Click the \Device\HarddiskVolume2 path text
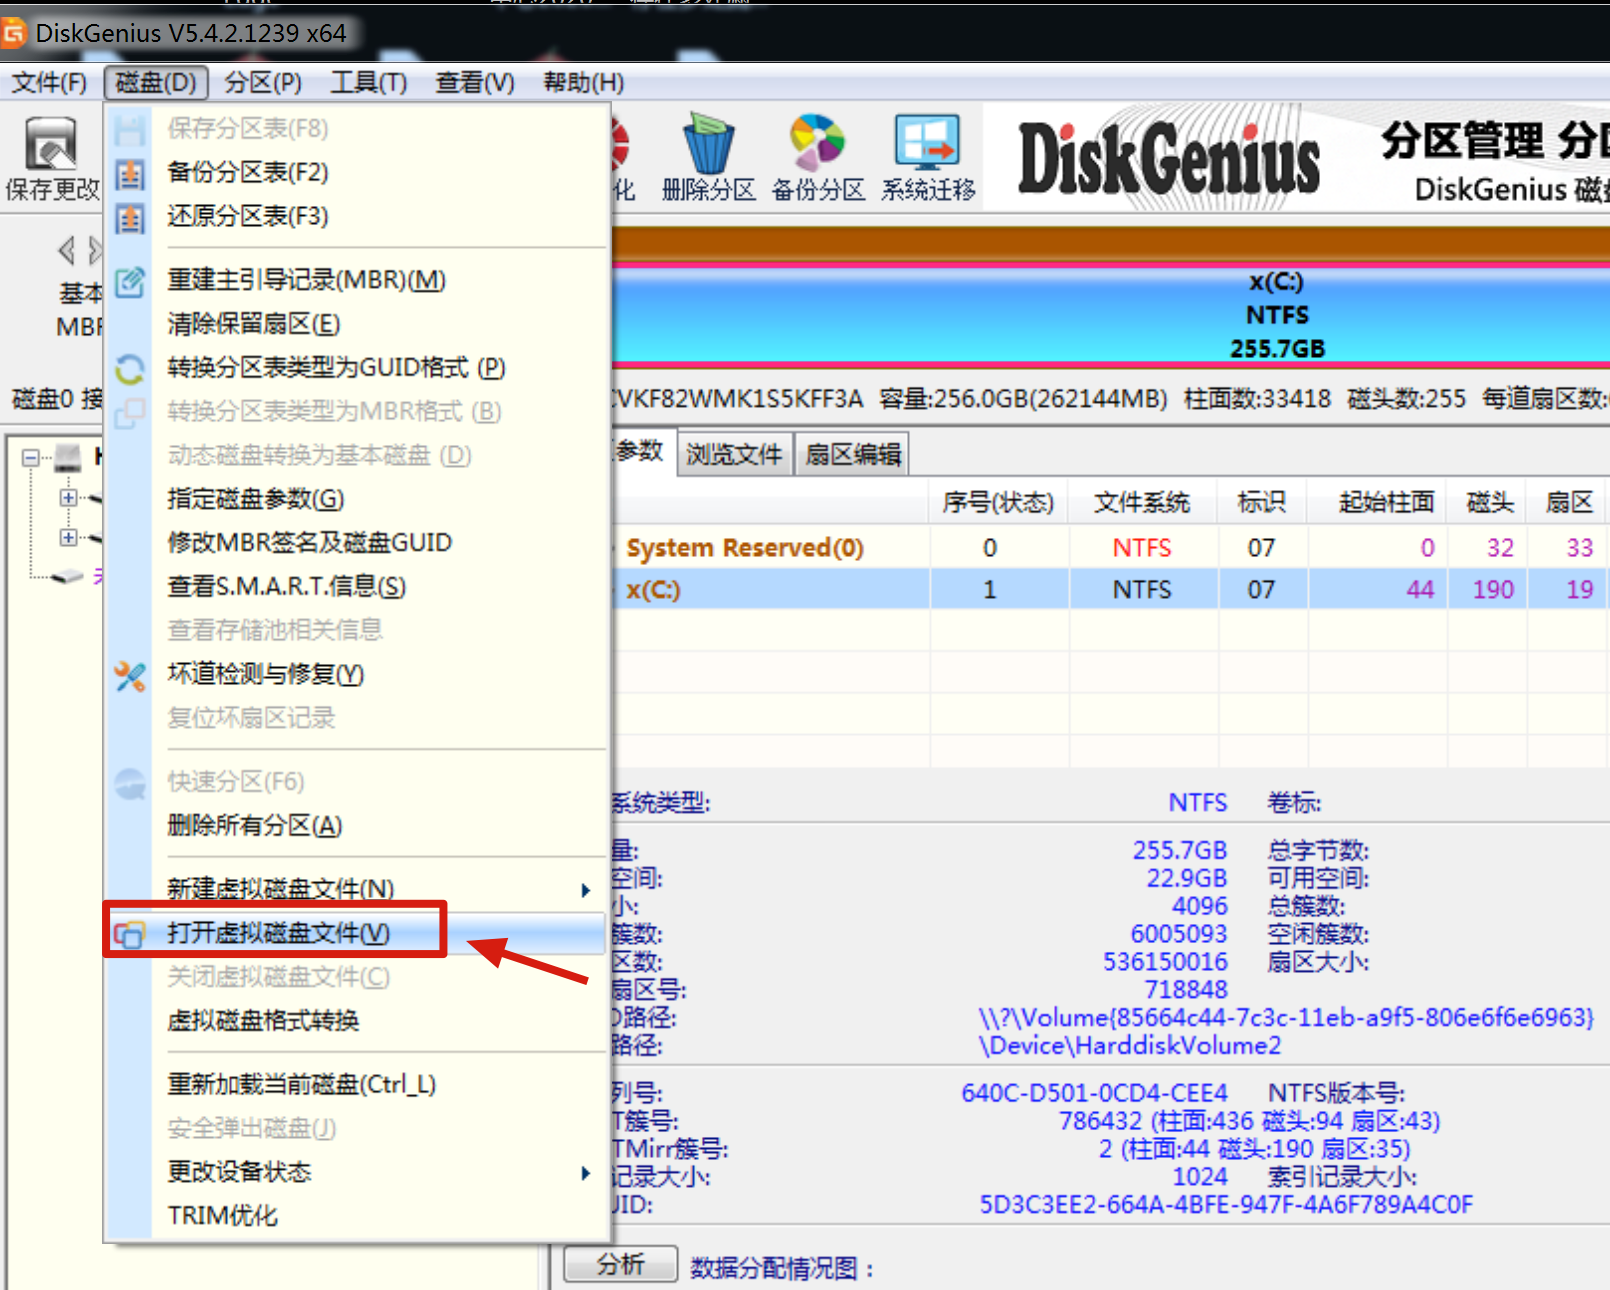 point(1130,1046)
